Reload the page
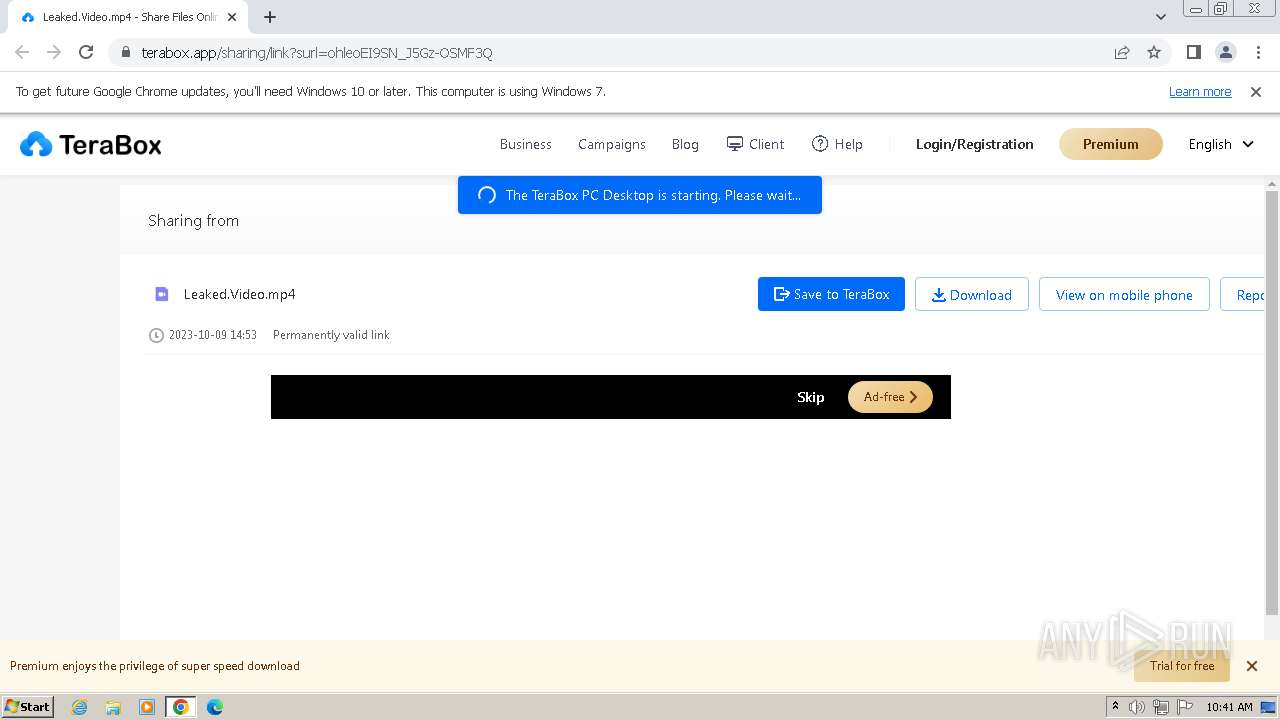The height and width of the screenshot is (720, 1280). pyautogui.click(x=86, y=53)
